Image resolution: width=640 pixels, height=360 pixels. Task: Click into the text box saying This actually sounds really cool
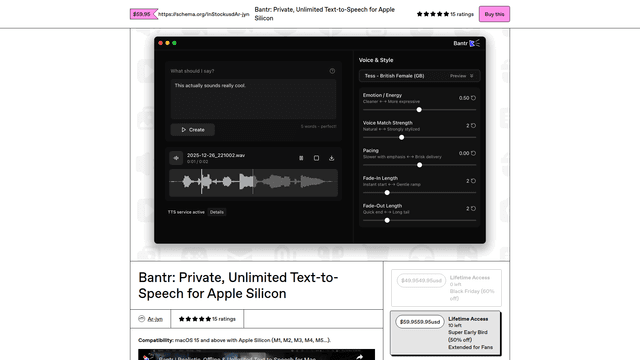tap(253, 99)
